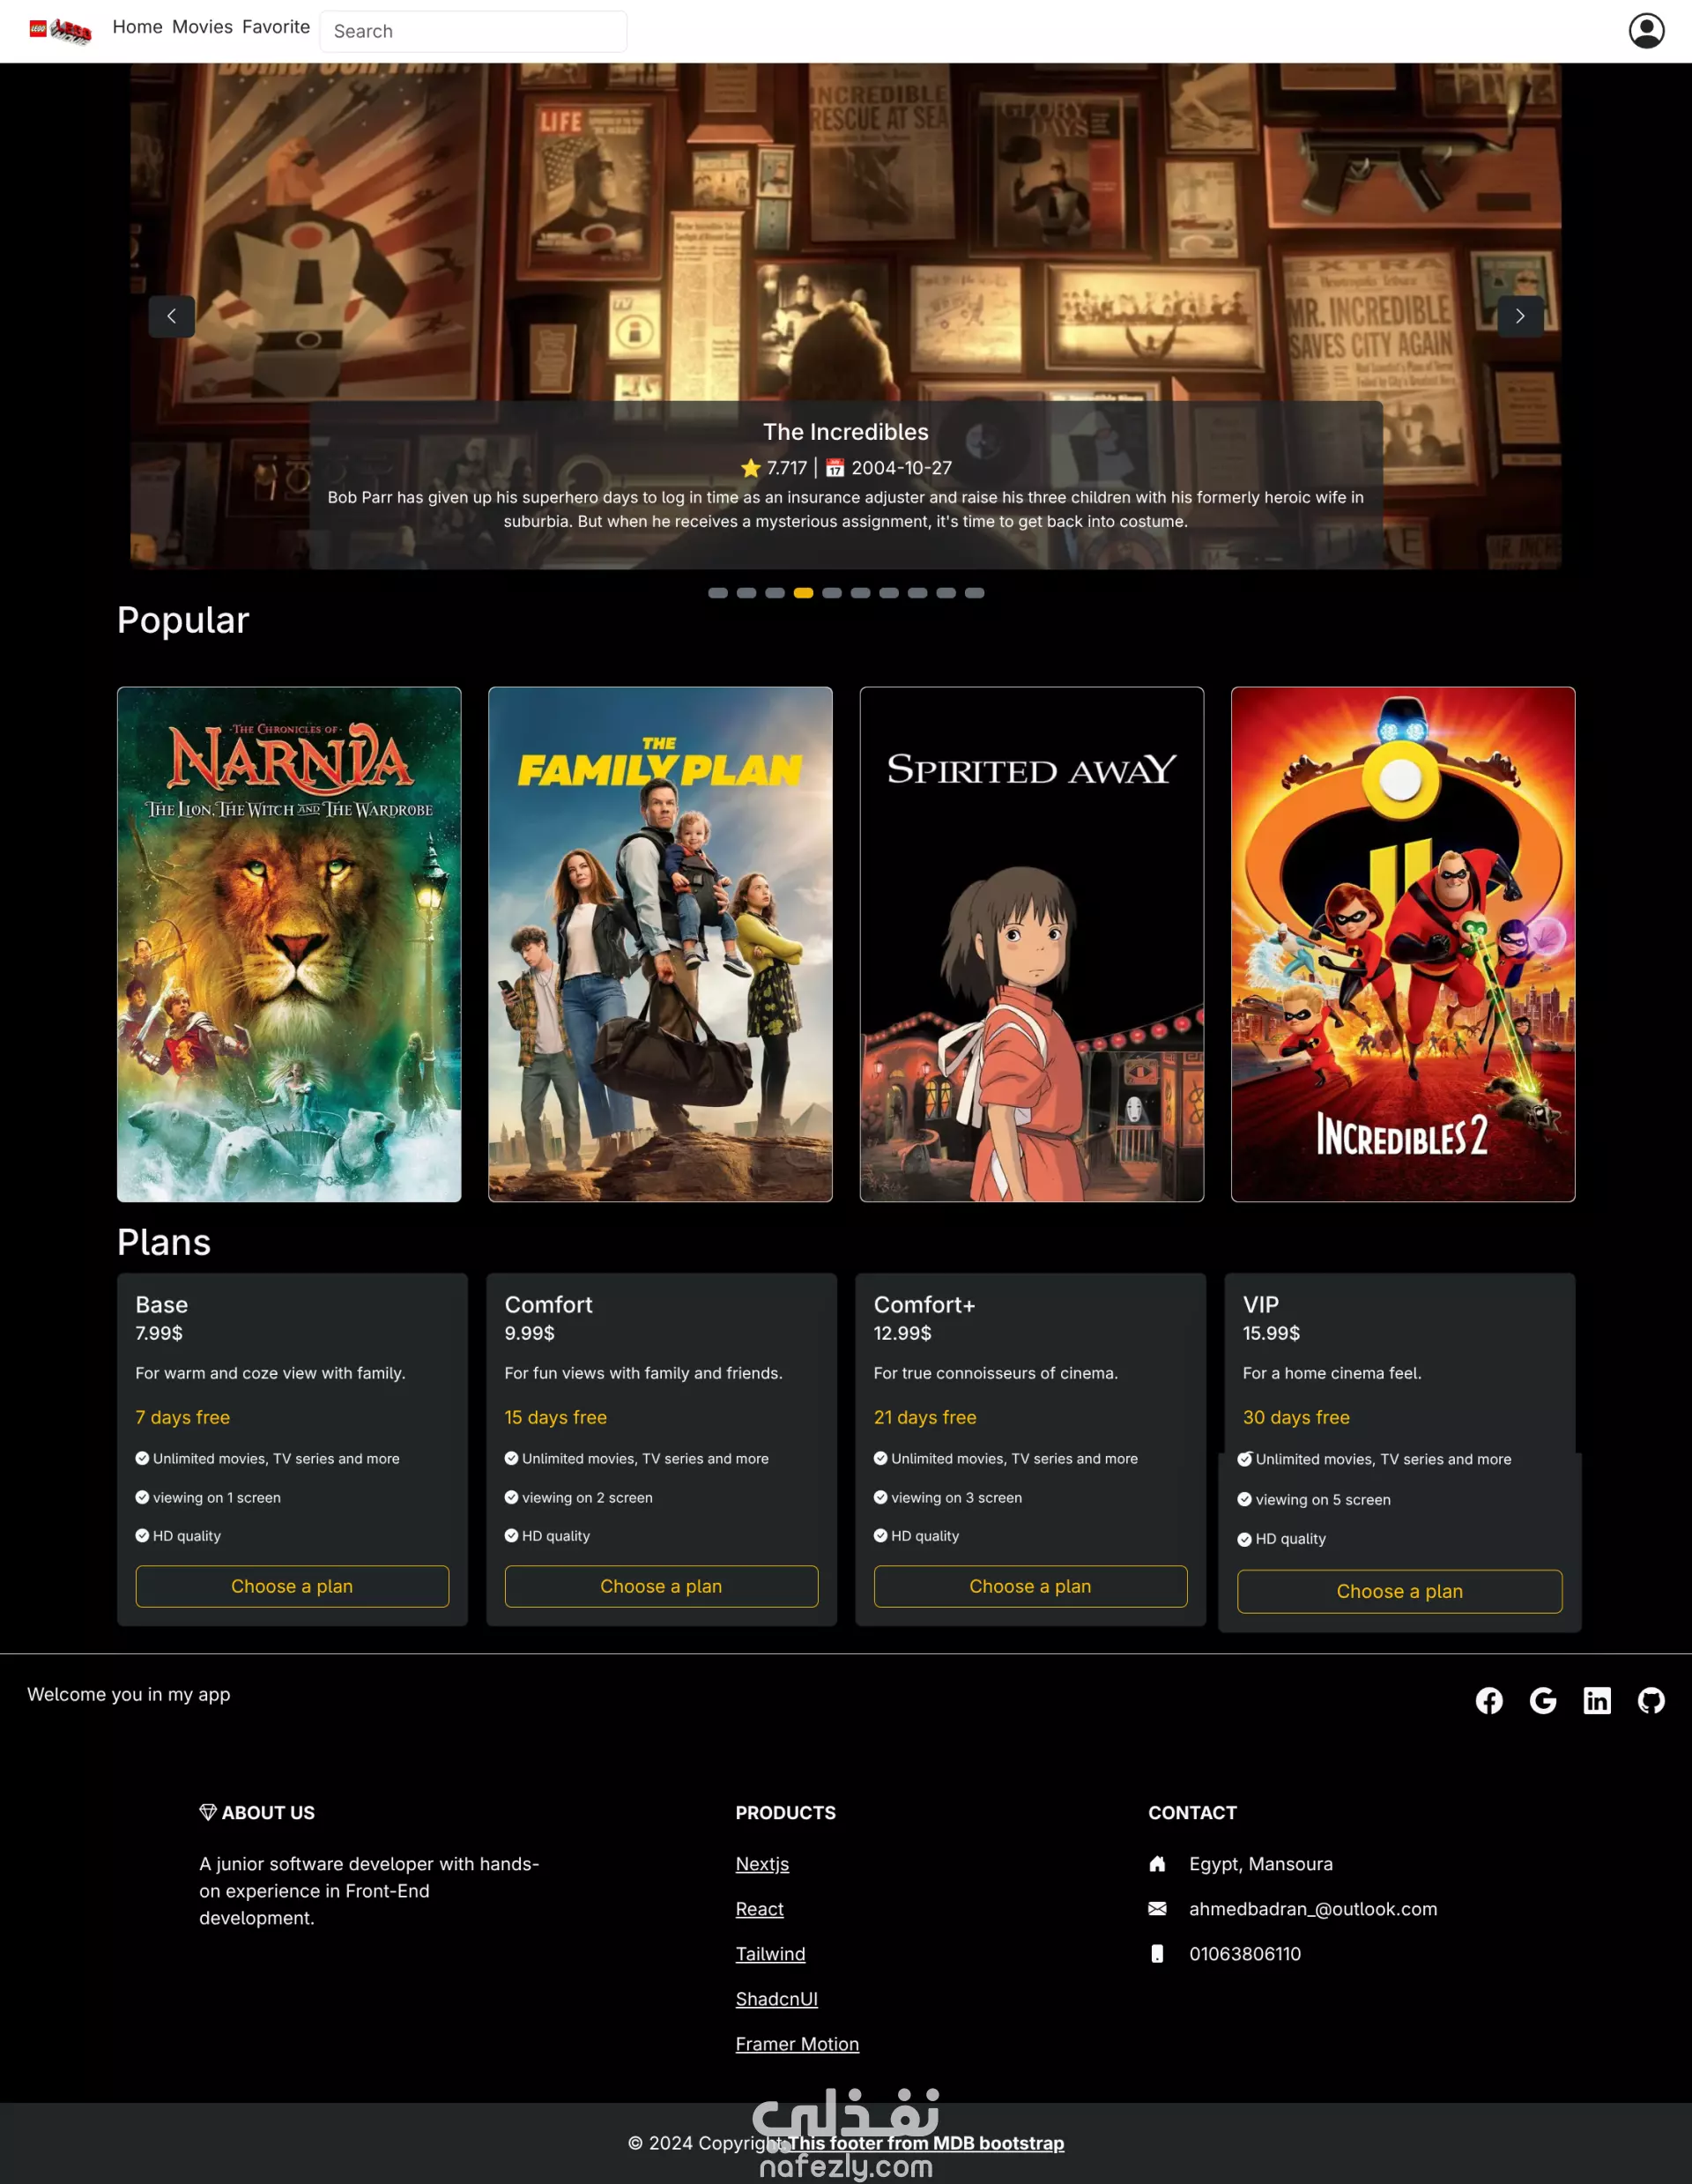1692x2184 pixels.
Task: Open the user profile avatar icon
Action: point(1646,31)
